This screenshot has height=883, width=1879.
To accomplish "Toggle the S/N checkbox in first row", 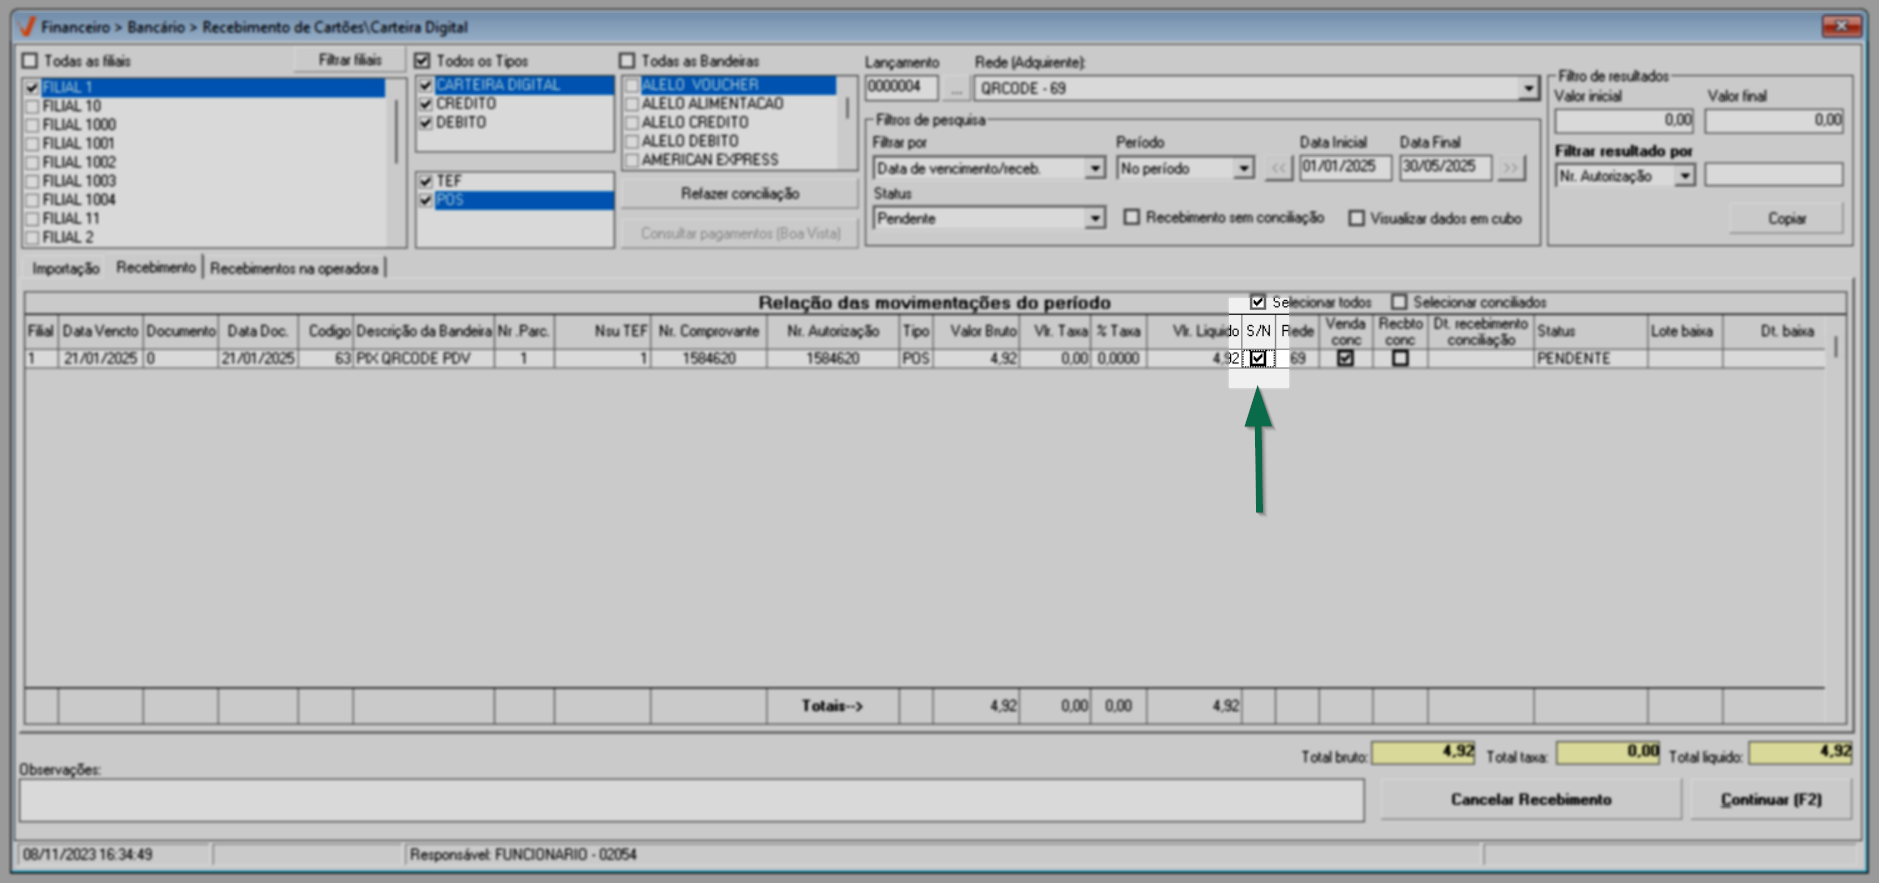I will [1258, 358].
